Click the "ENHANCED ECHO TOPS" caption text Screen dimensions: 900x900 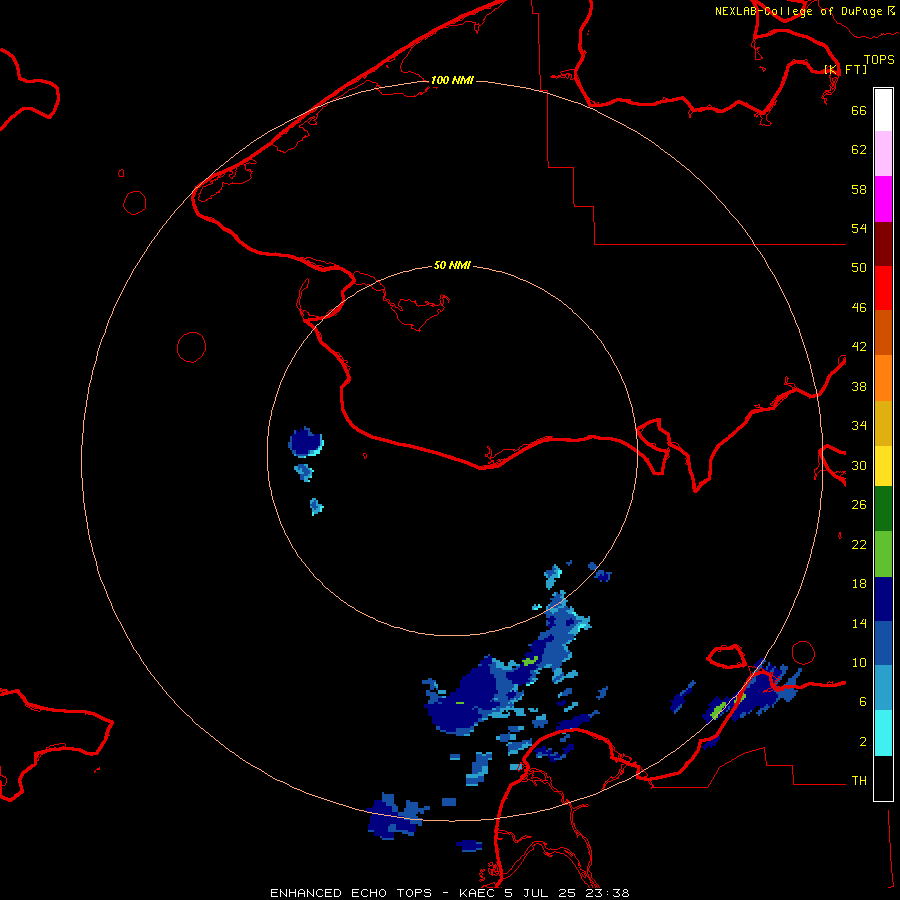pos(351,893)
